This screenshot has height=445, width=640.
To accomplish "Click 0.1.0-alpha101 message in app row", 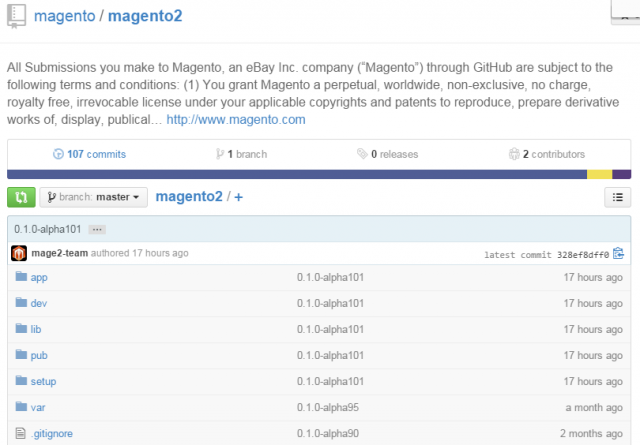I will (x=330, y=278).
